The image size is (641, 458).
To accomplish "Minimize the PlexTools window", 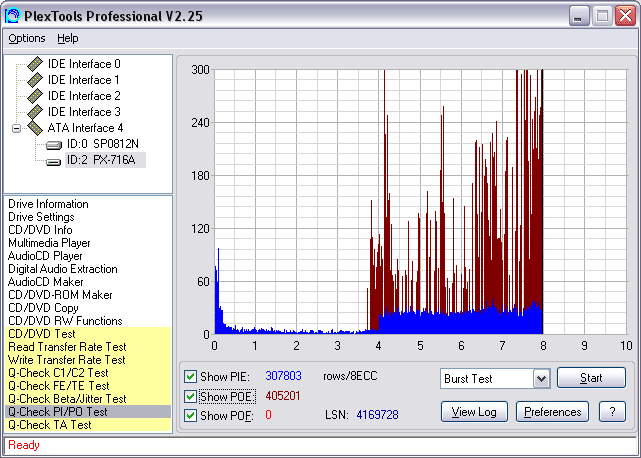I will pos(578,16).
